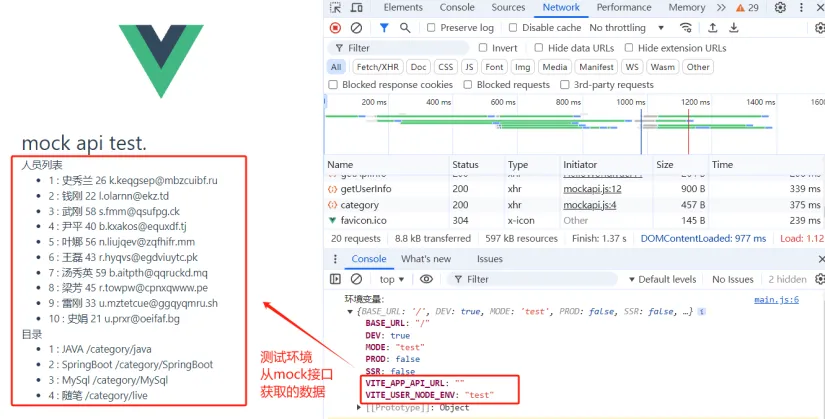Click the stop recording network log icon

(335, 28)
